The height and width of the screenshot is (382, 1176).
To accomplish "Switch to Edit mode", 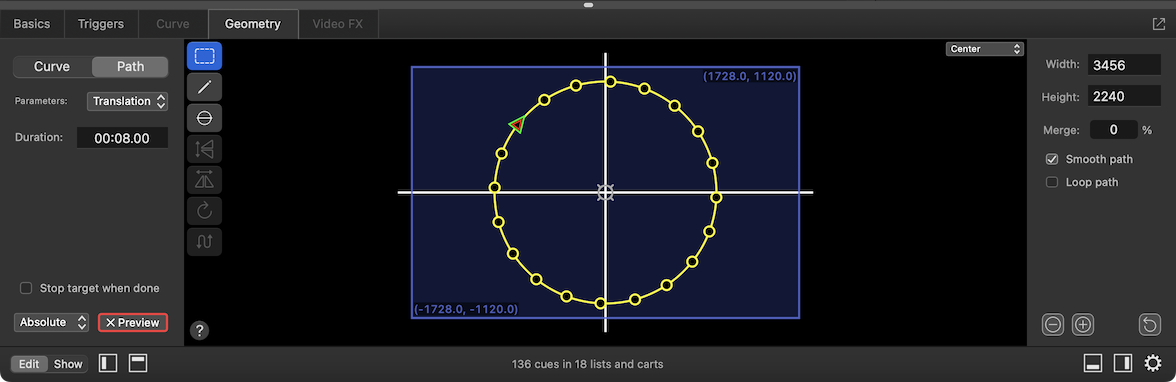I will [x=29, y=364].
